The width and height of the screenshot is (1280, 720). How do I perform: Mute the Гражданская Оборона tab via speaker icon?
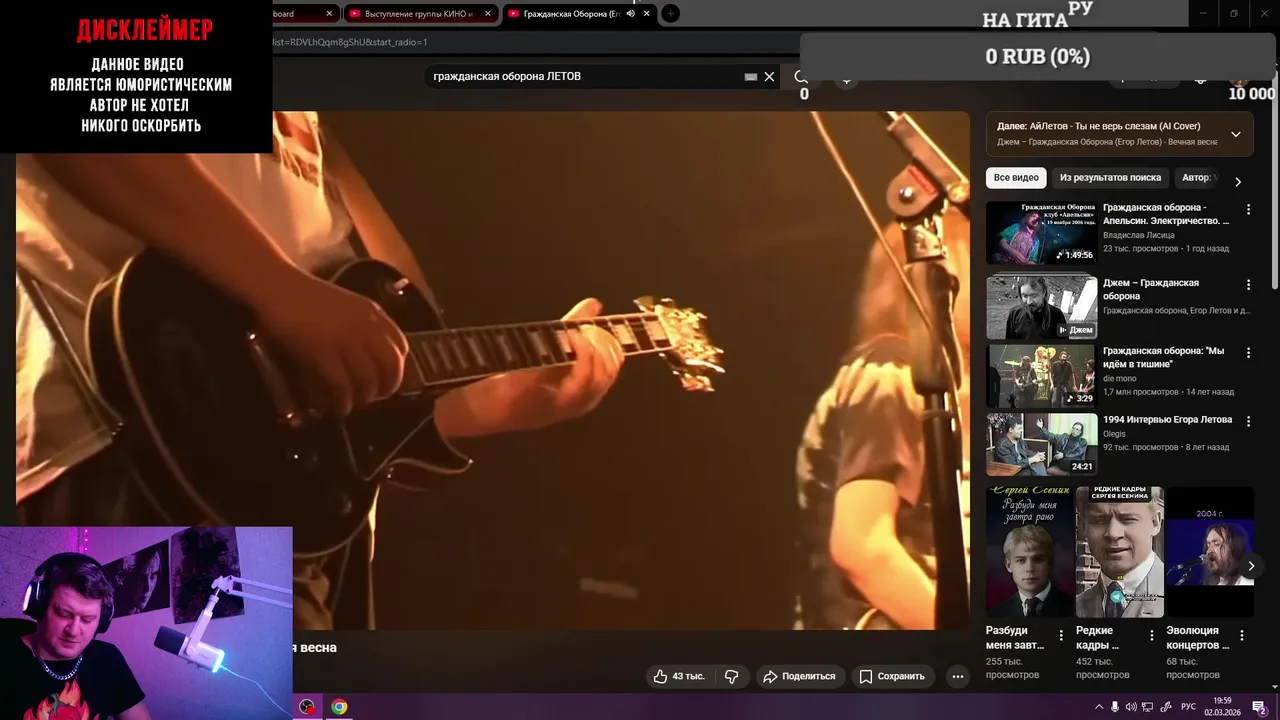pyautogui.click(x=631, y=14)
